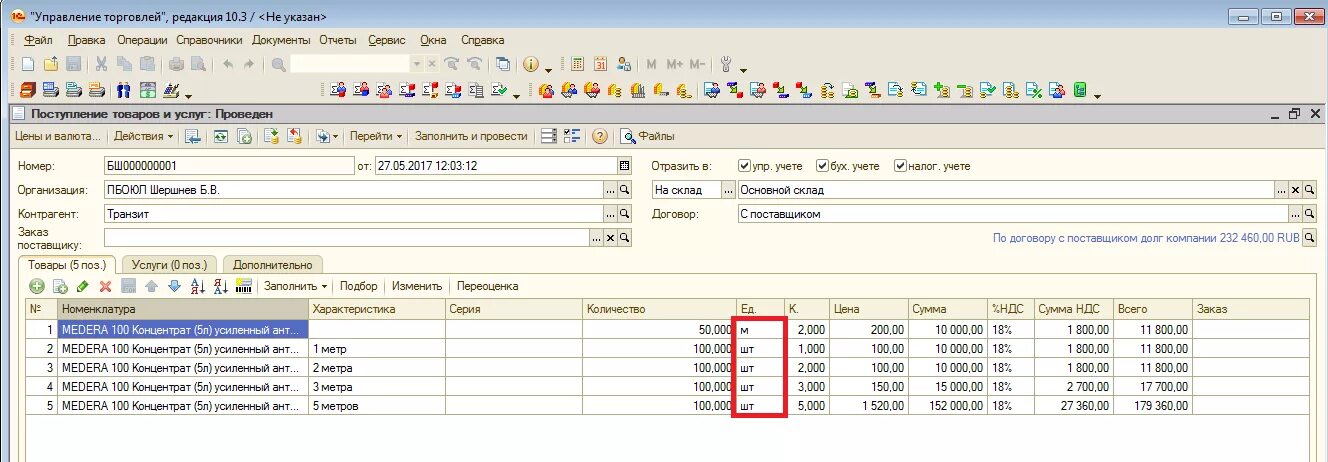Select the Товары (5 поз.) tab
This screenshot has width=1328, height=462.
tap(67, 264)
